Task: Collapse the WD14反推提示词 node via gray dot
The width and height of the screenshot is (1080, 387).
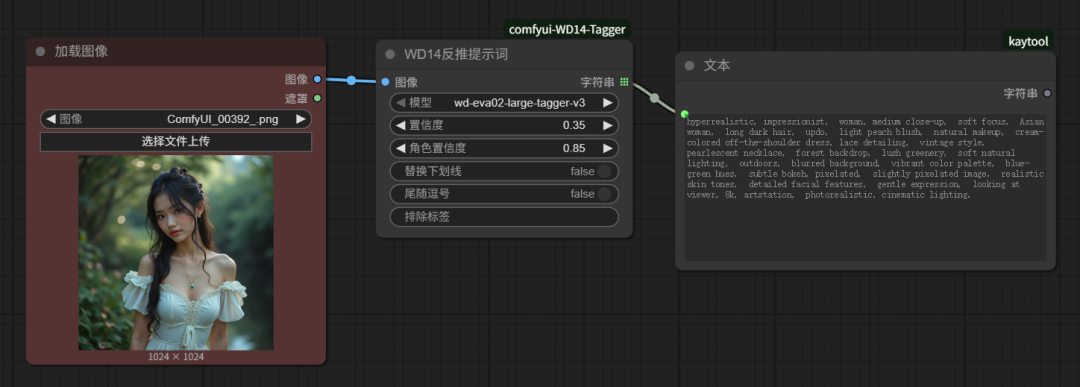Action: (x=391, y=54)
